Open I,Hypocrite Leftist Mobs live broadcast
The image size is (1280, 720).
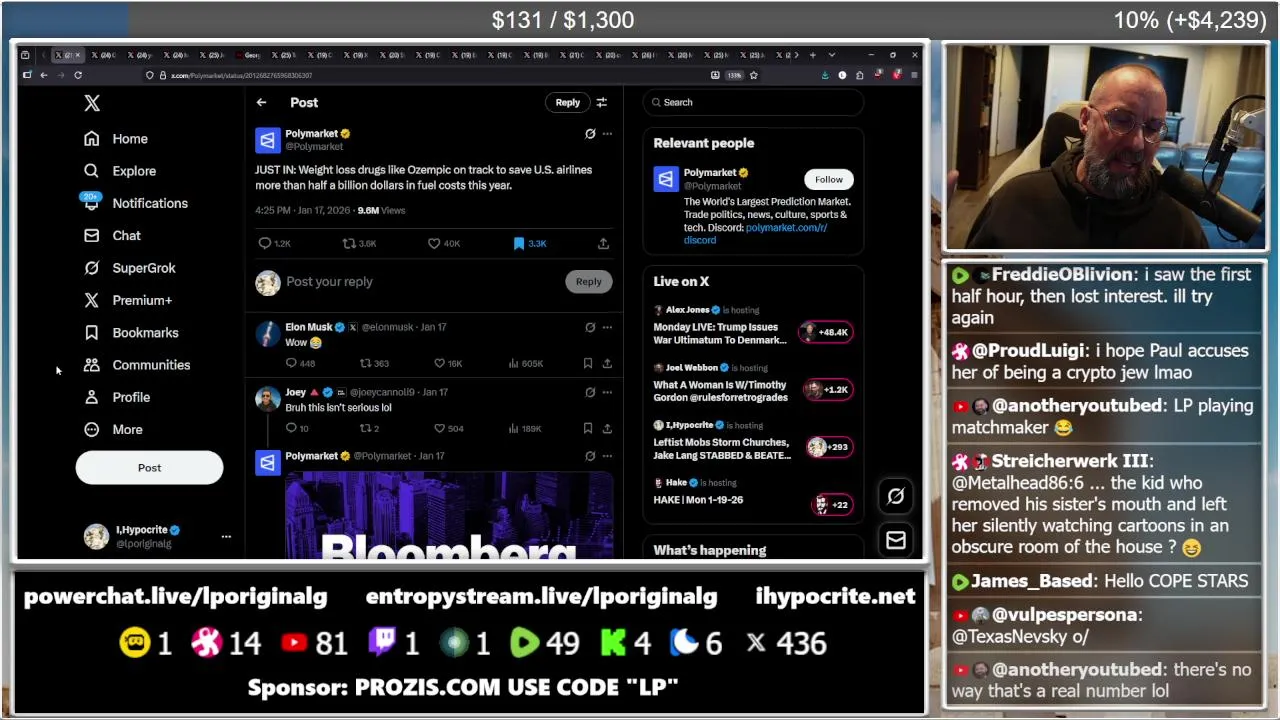[x=753, y=441]
